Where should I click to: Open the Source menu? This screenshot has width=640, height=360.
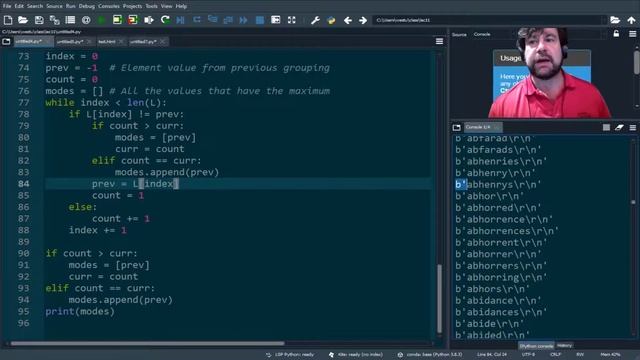[54, 6]
